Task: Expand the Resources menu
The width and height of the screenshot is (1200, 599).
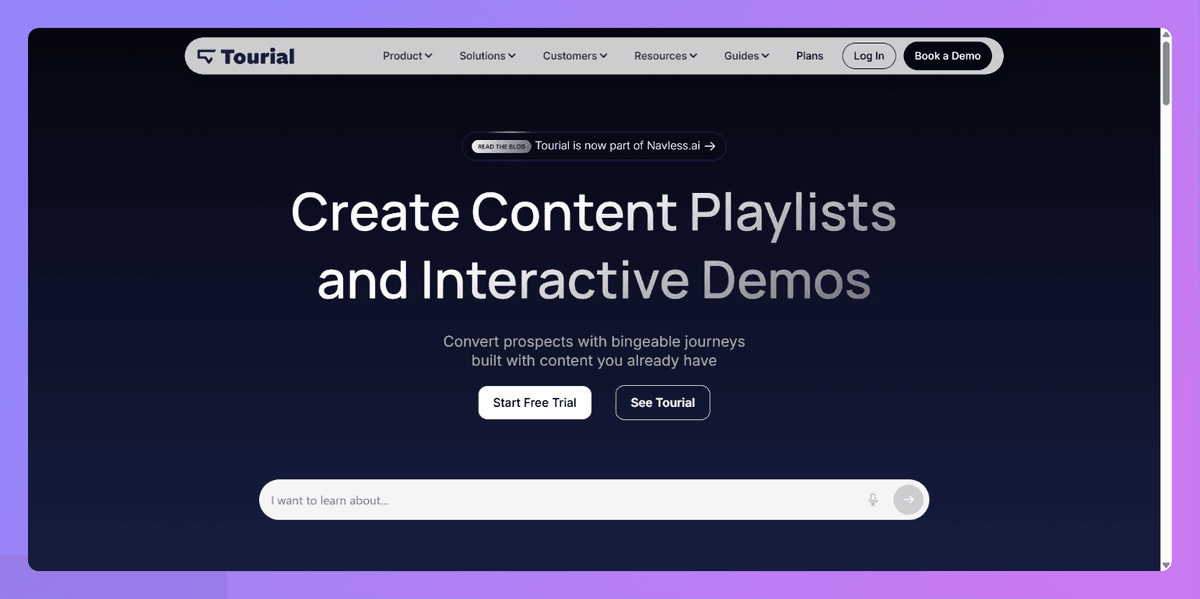Action: [x=665, y=56]
